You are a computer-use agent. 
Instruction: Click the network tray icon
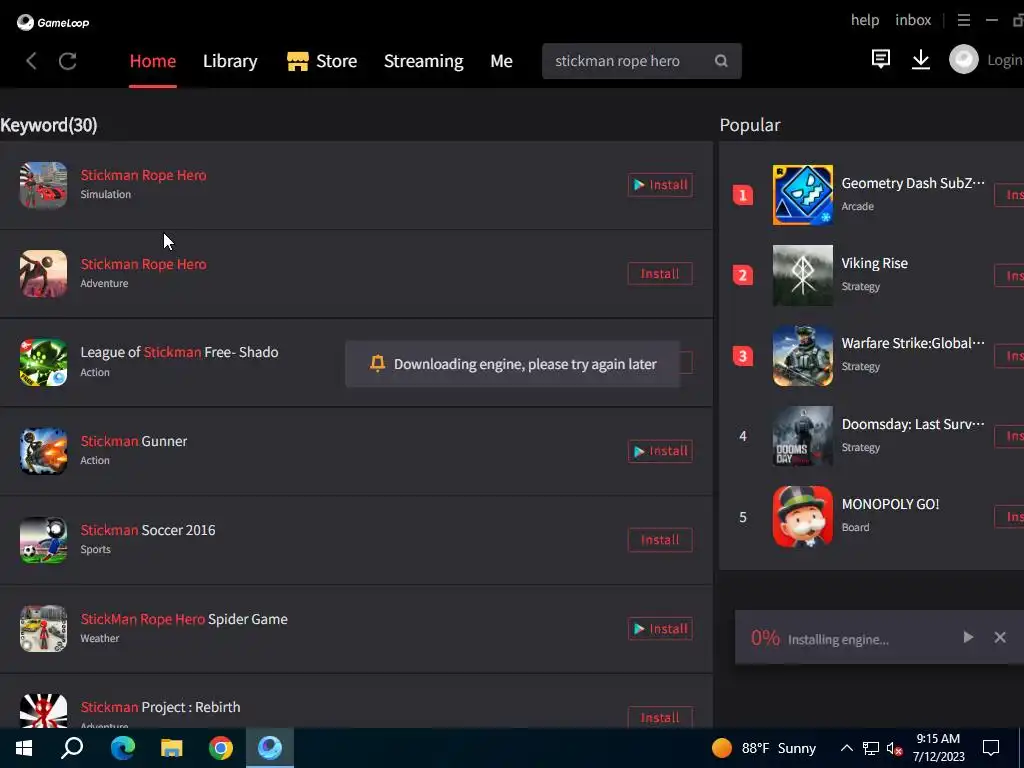click(x=871, y=748)
